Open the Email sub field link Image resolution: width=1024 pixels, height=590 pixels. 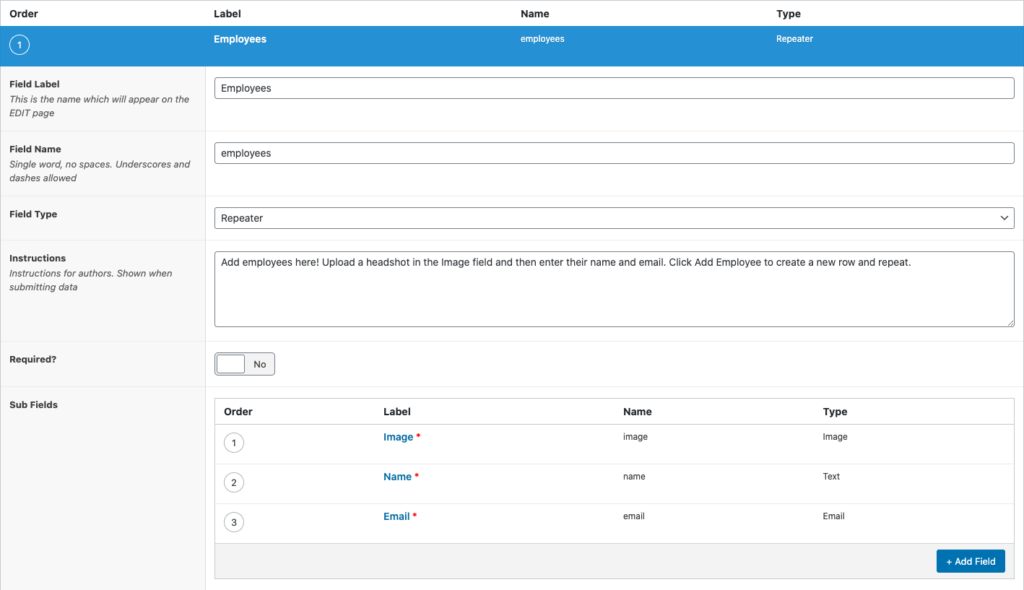[x=396, y=517]
